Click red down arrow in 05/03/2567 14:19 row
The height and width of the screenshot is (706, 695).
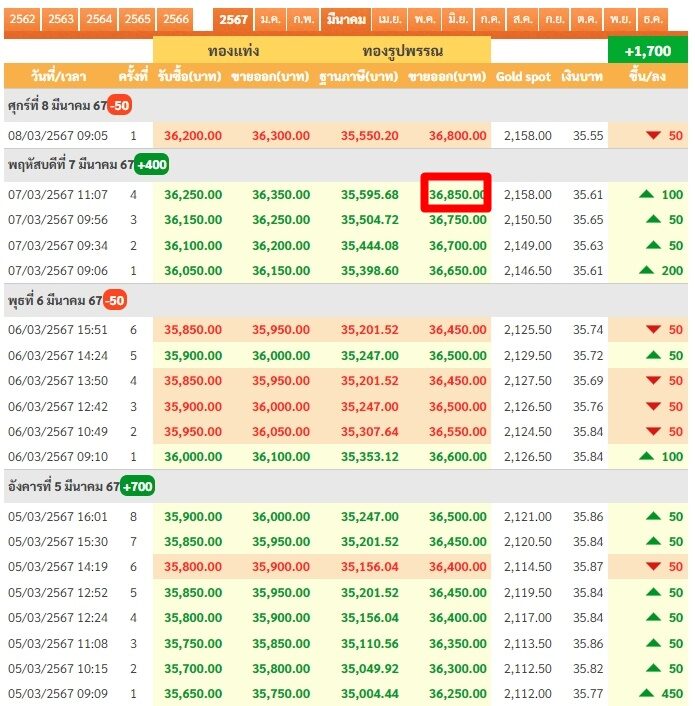[653, 566]
